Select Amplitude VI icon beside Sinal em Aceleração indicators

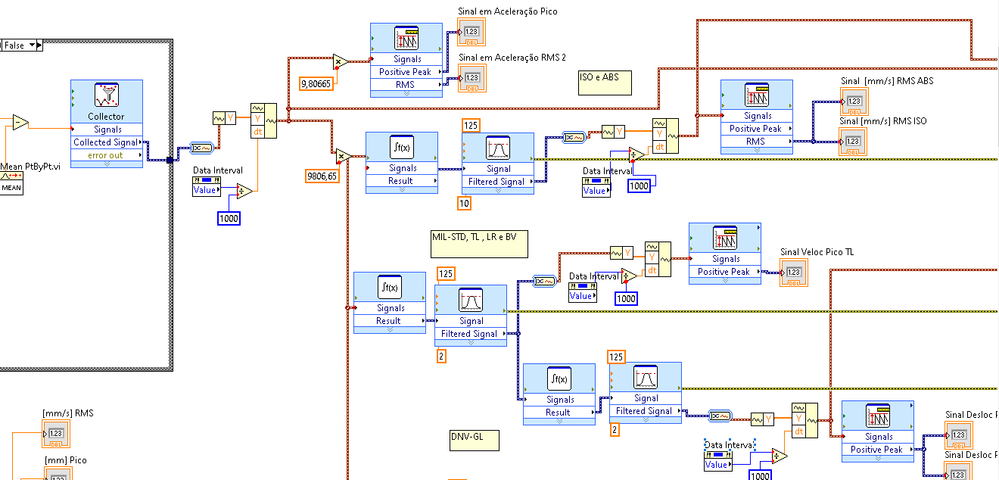click(406, 38)
